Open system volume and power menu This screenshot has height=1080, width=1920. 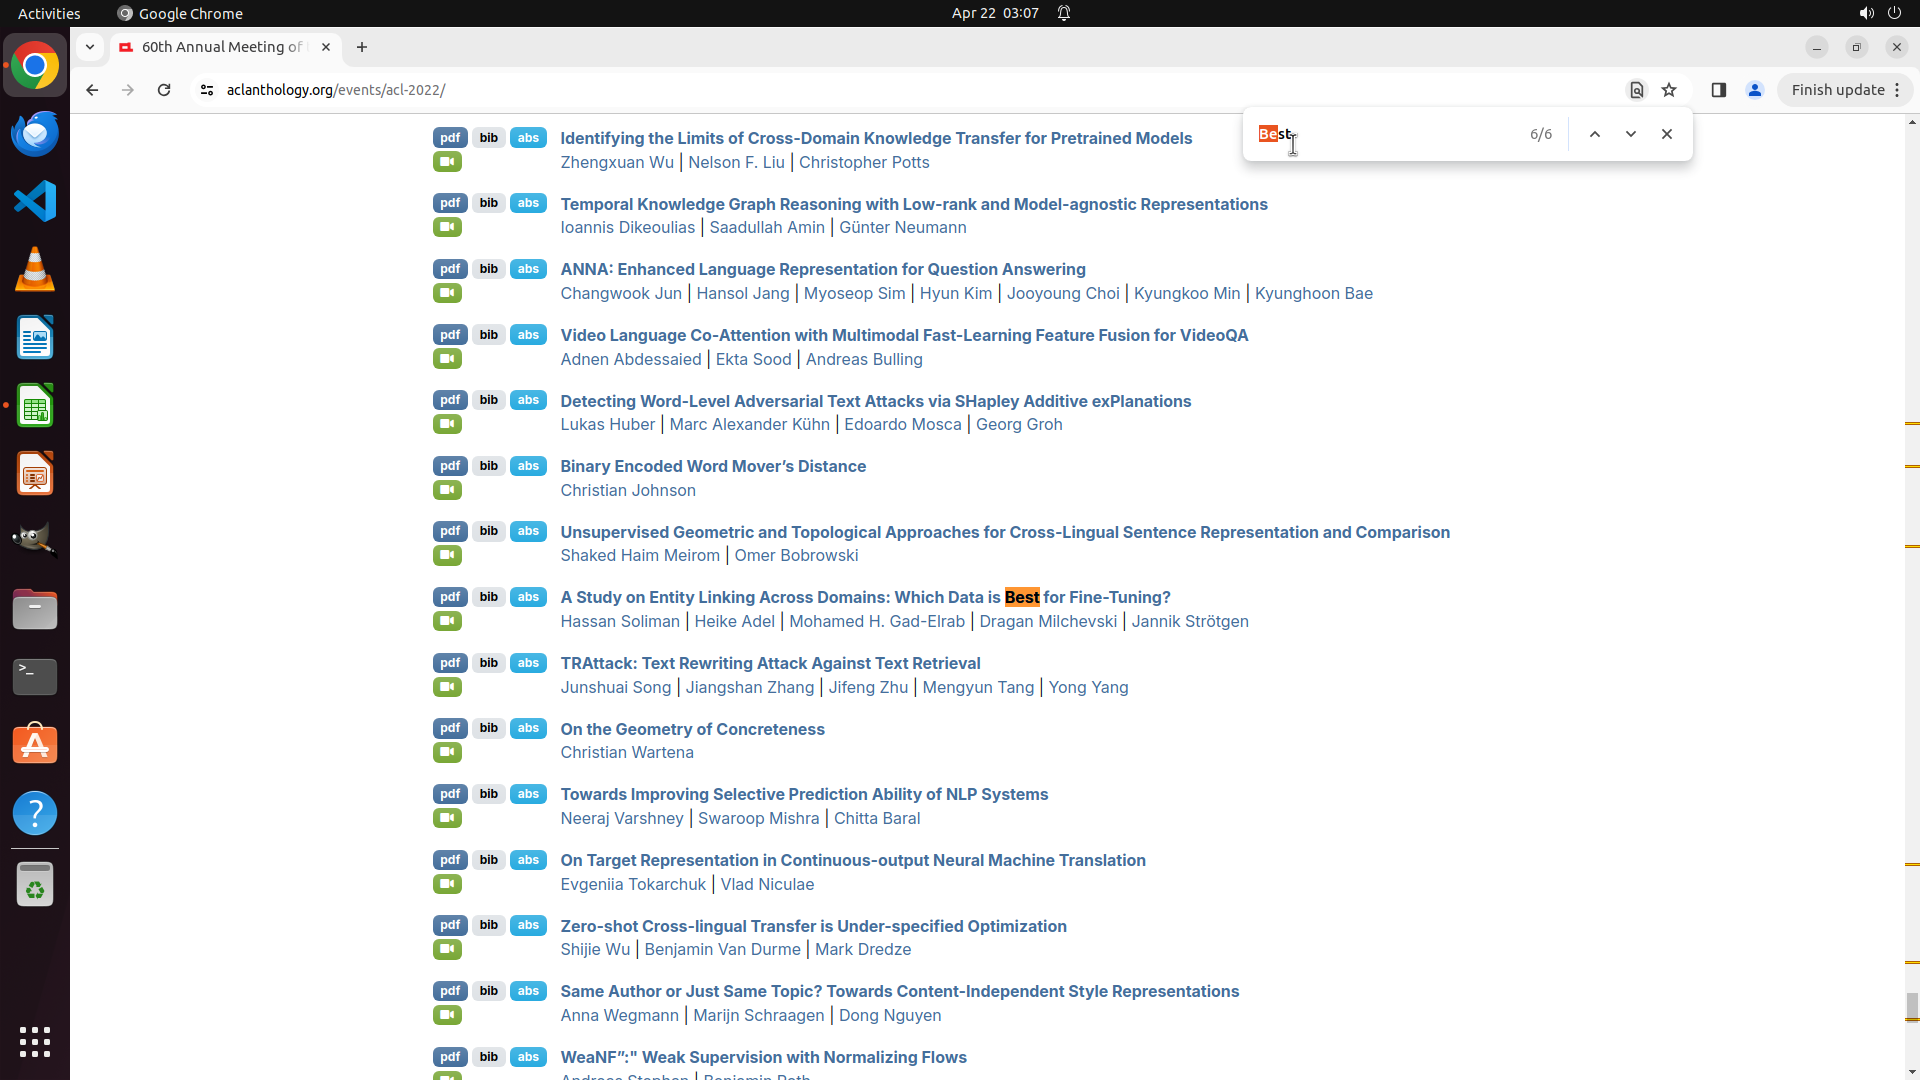(x=1879, y=13)
